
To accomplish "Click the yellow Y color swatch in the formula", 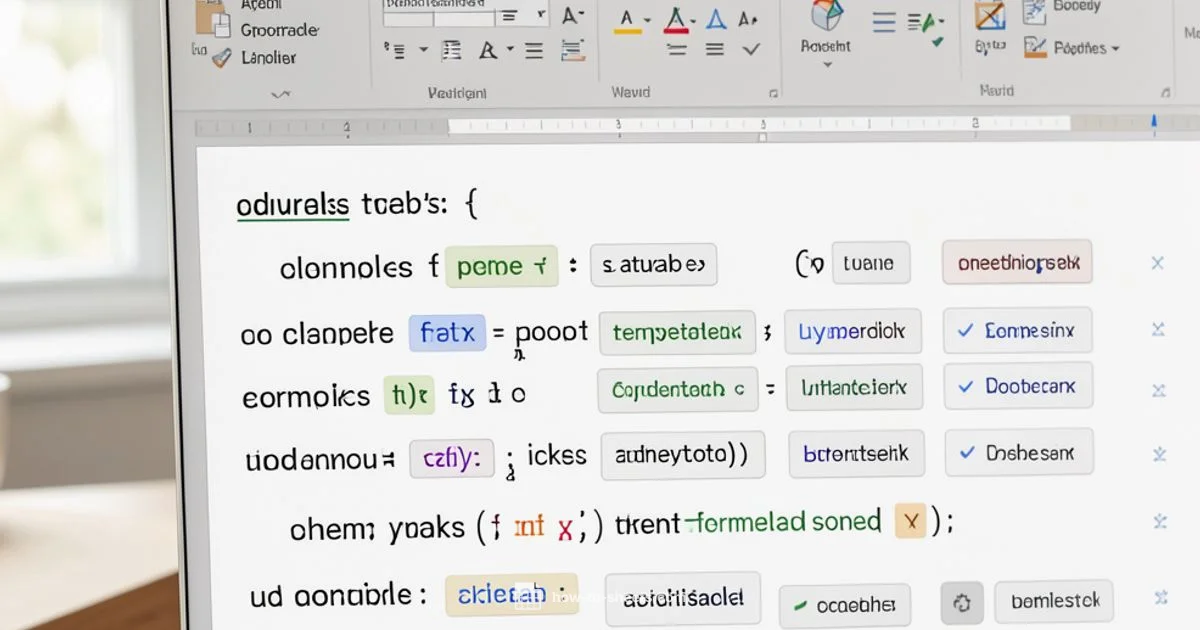I will pos(910,521).
